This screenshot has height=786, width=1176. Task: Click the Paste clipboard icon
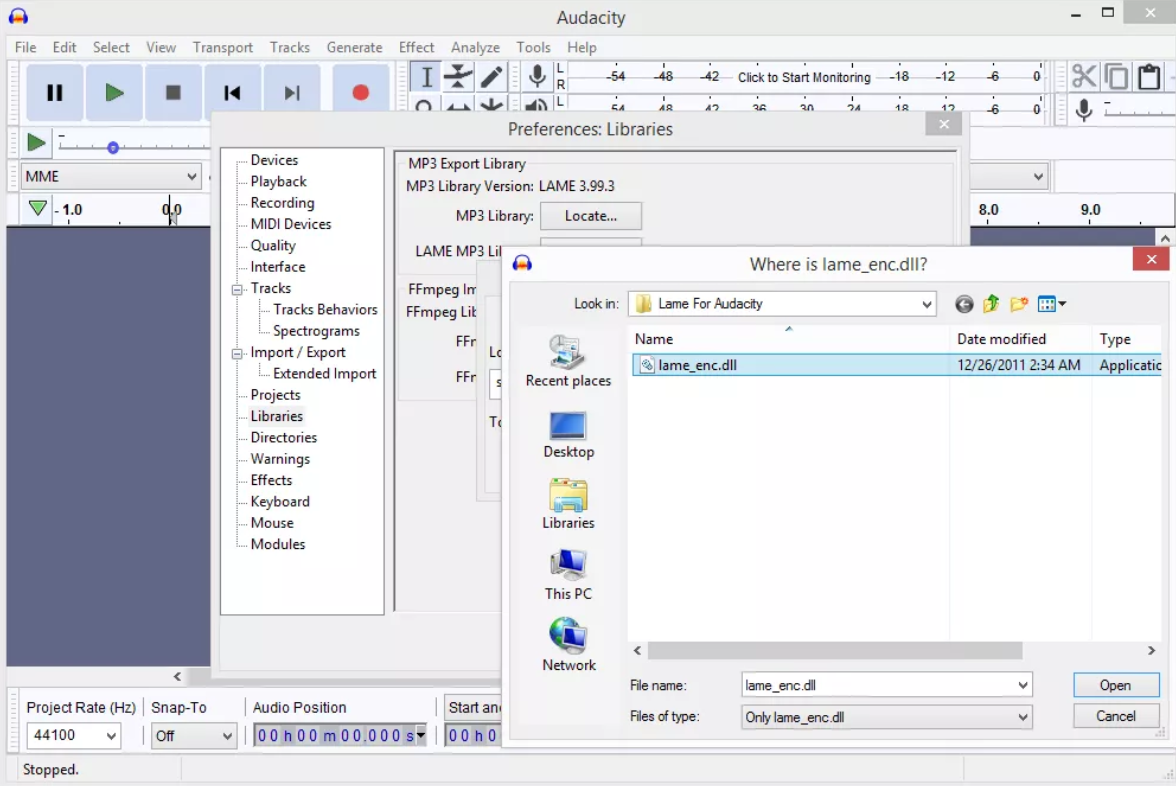point(1149,76)
